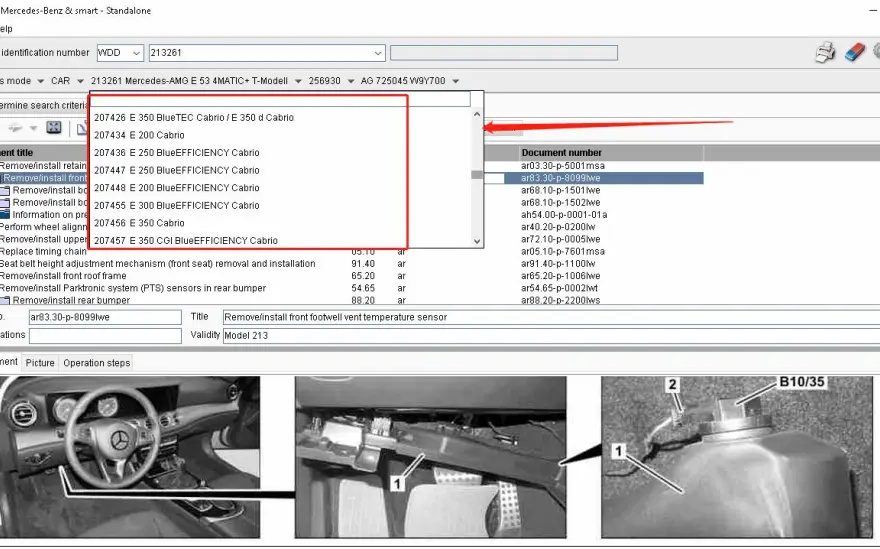Click the footwell pedals picture
Viewport: 880px width, 549px height.
(430, 457)
